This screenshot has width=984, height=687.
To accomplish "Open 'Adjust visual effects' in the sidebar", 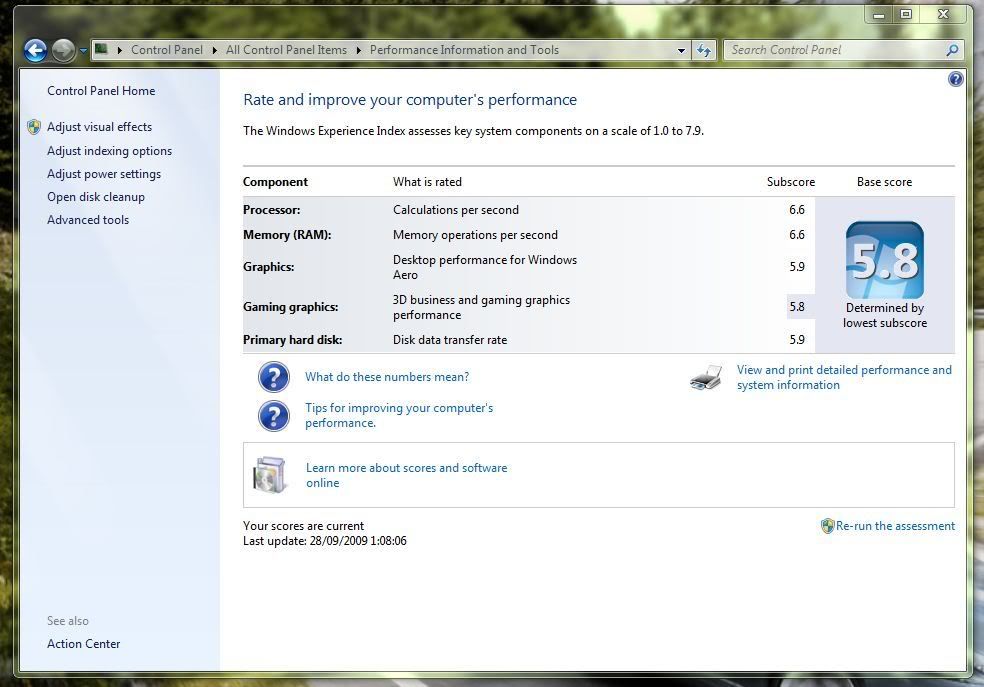I will click(99, 127).
